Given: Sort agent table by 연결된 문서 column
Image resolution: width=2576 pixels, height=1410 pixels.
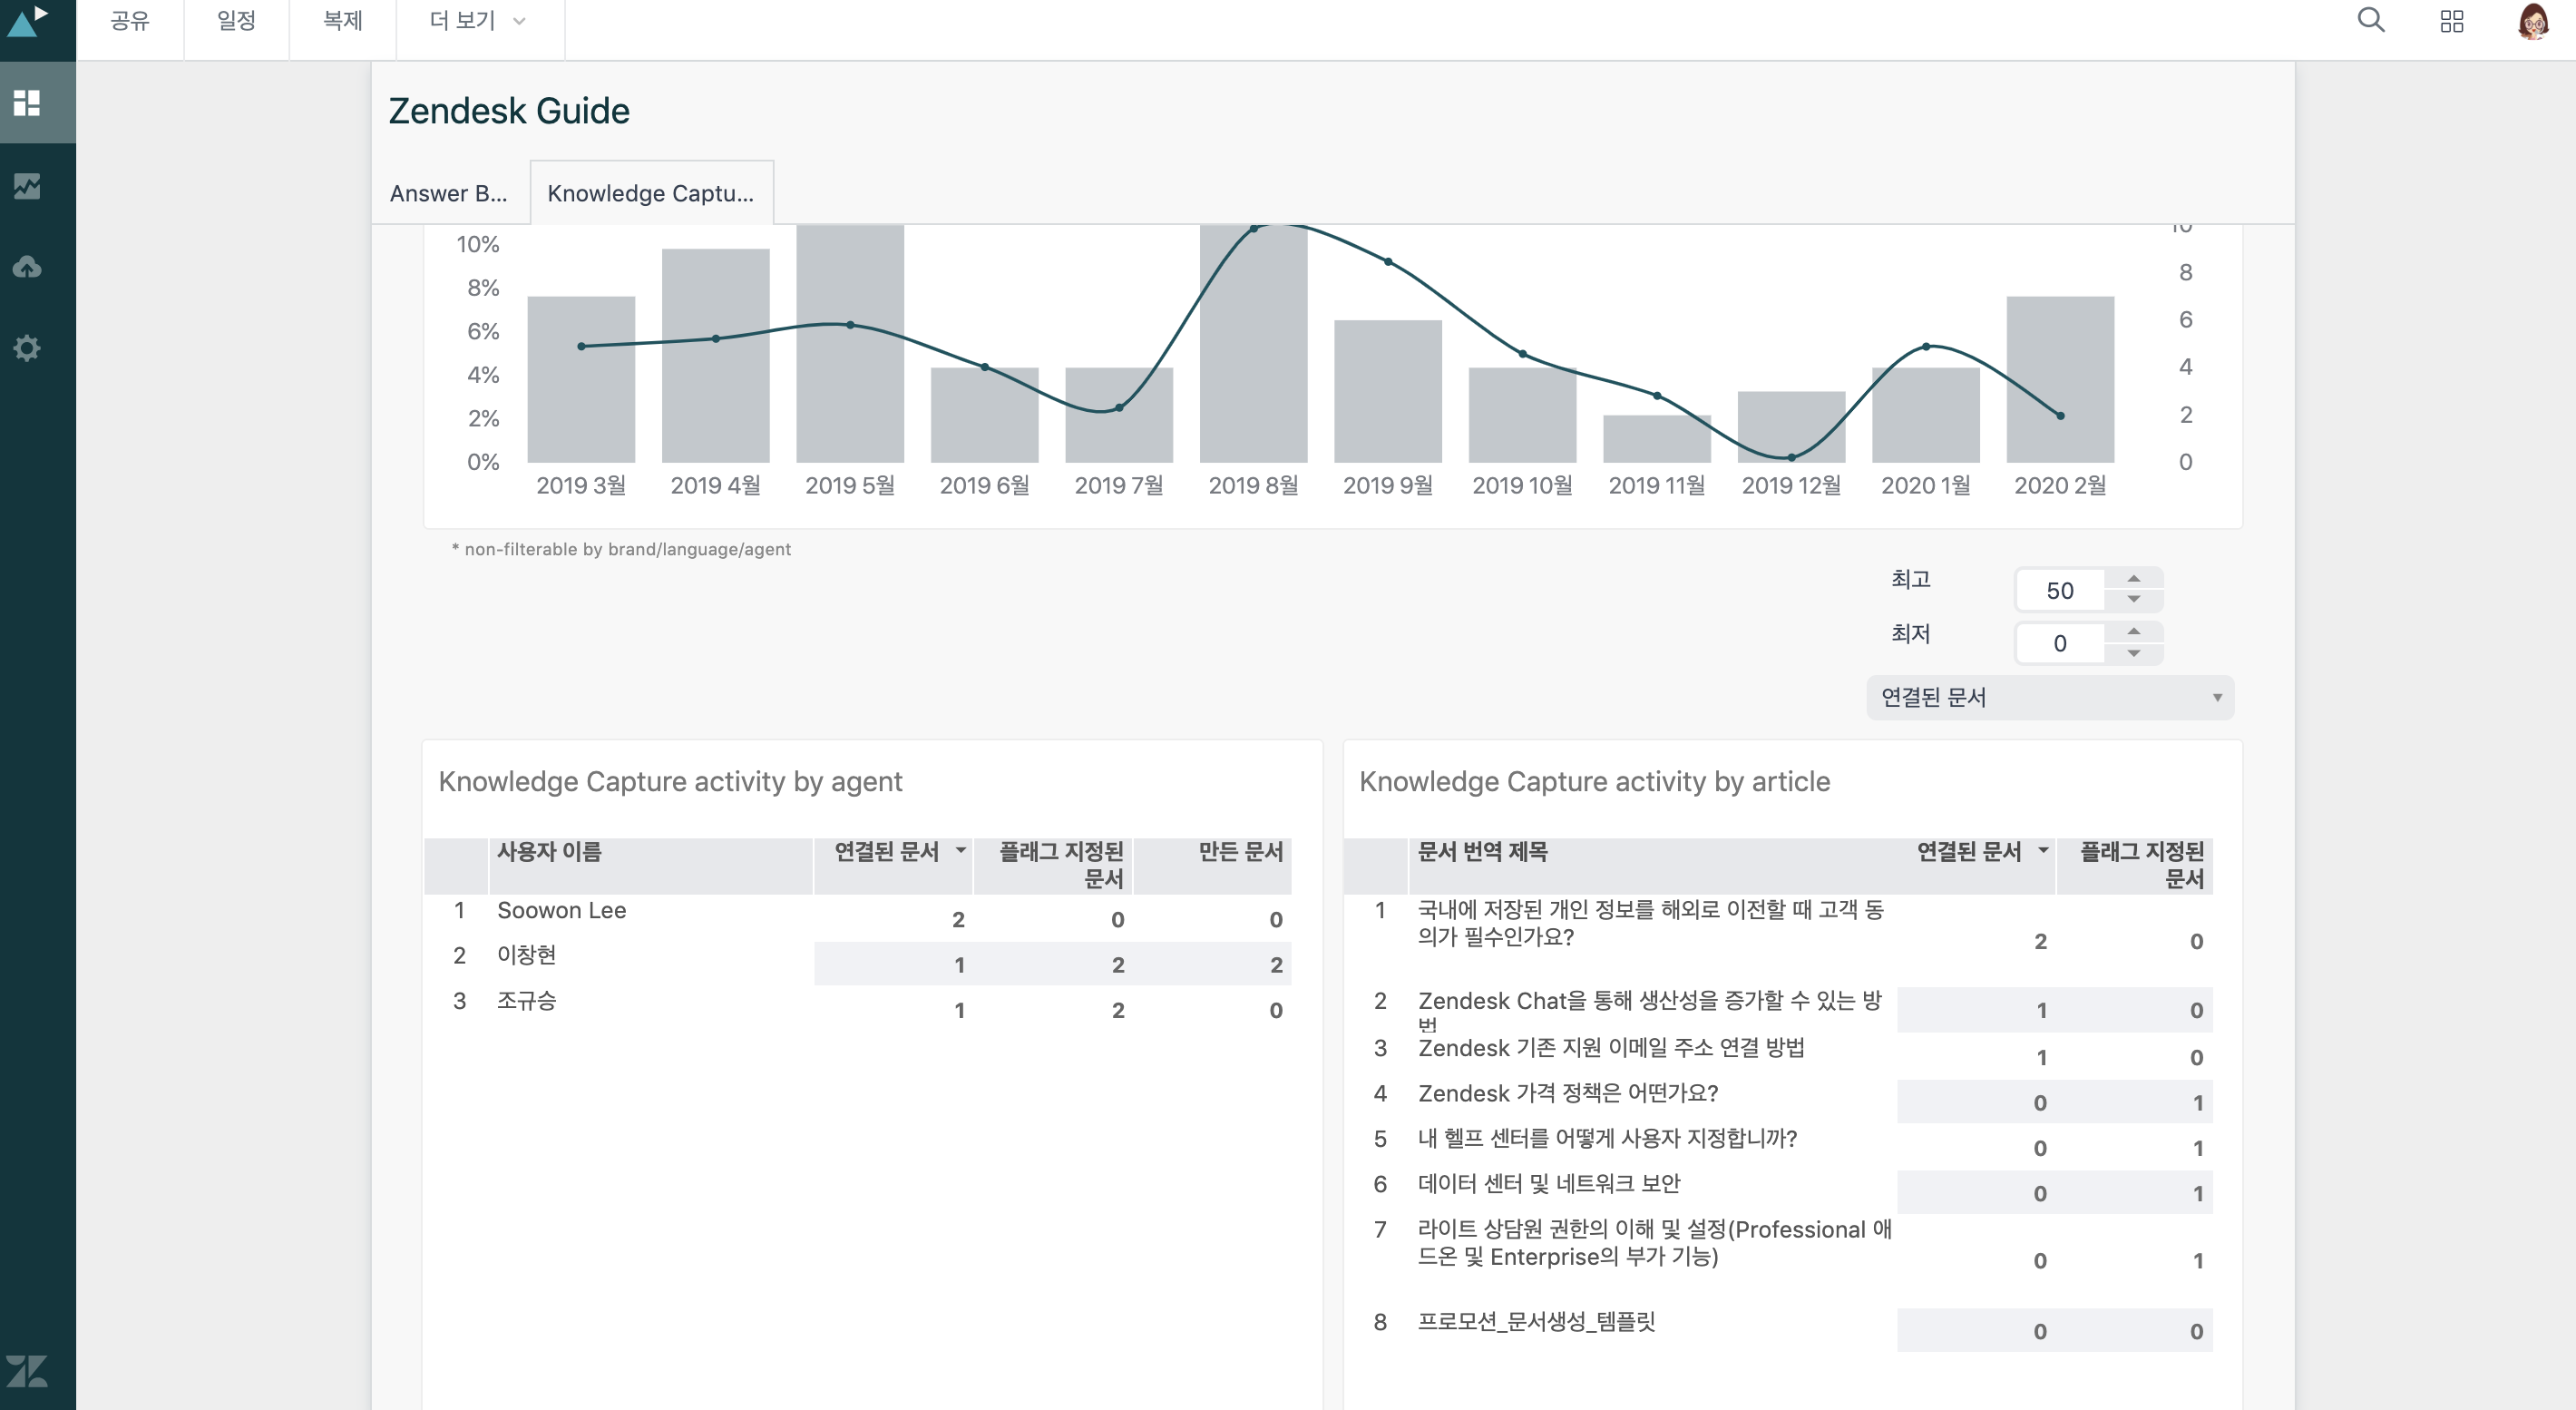Looking at the screenshot, I should pos(893,865).
